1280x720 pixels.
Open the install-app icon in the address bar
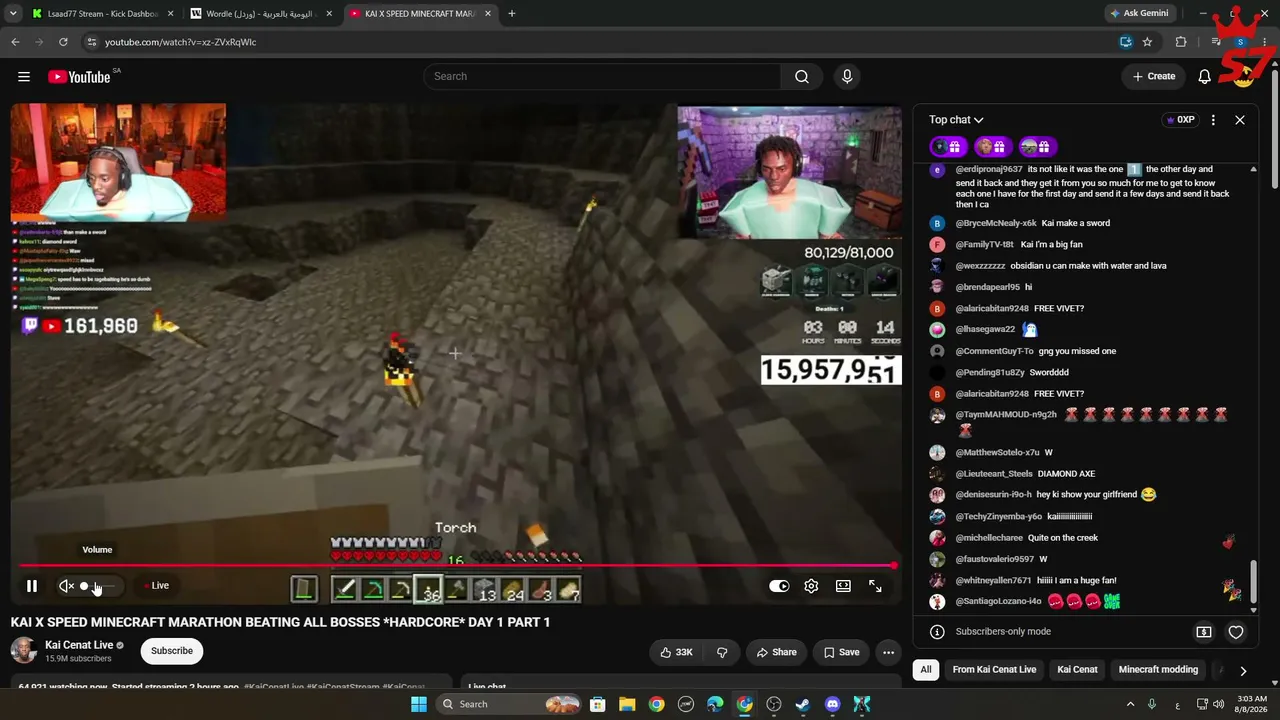(x=1126, y=42)
